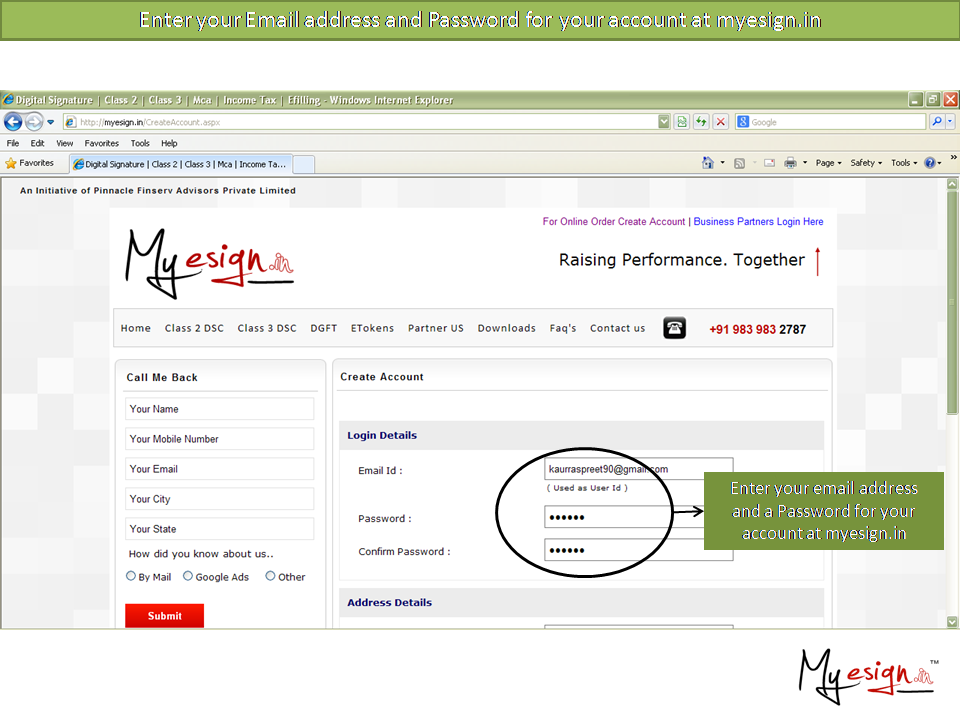This screenshot has height=720, width=960.
Task: Click the search magnifier icon
Action: click(936, 122)
